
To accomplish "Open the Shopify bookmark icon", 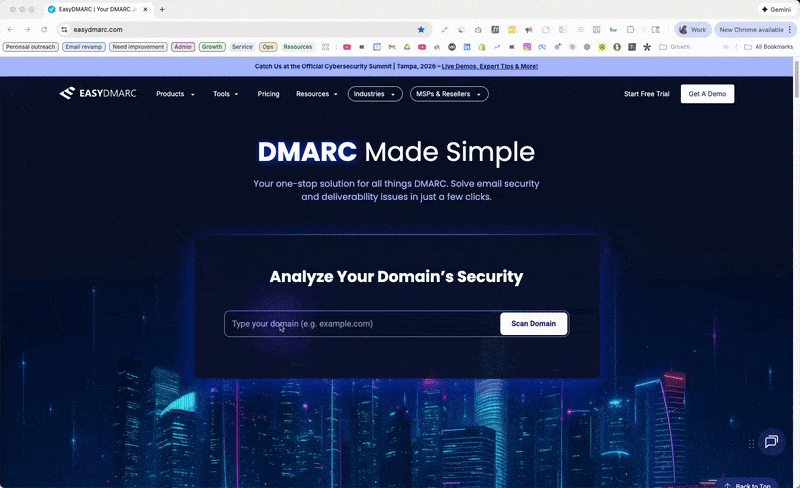I will (x=482, y=47).
